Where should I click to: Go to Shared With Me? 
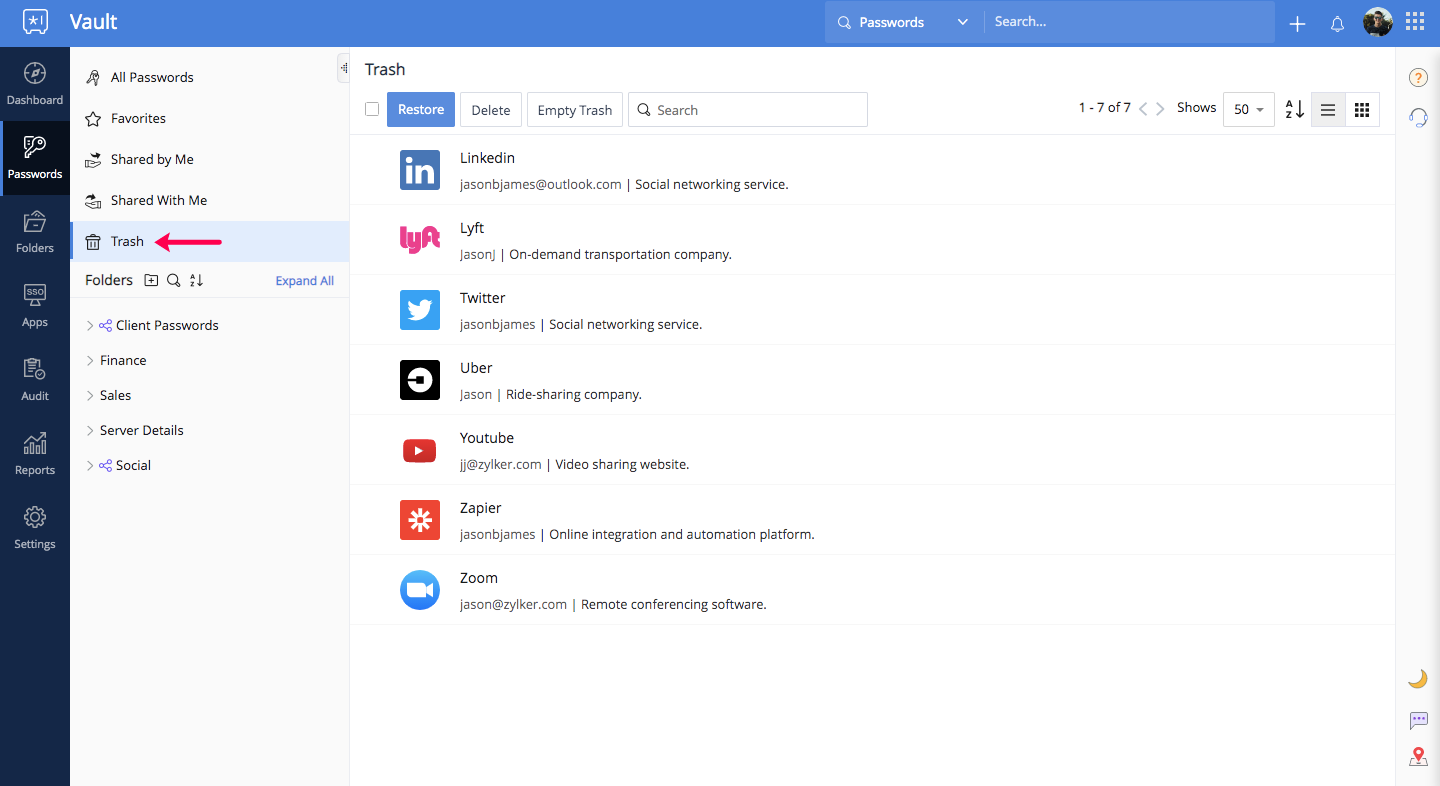[158, 200]
